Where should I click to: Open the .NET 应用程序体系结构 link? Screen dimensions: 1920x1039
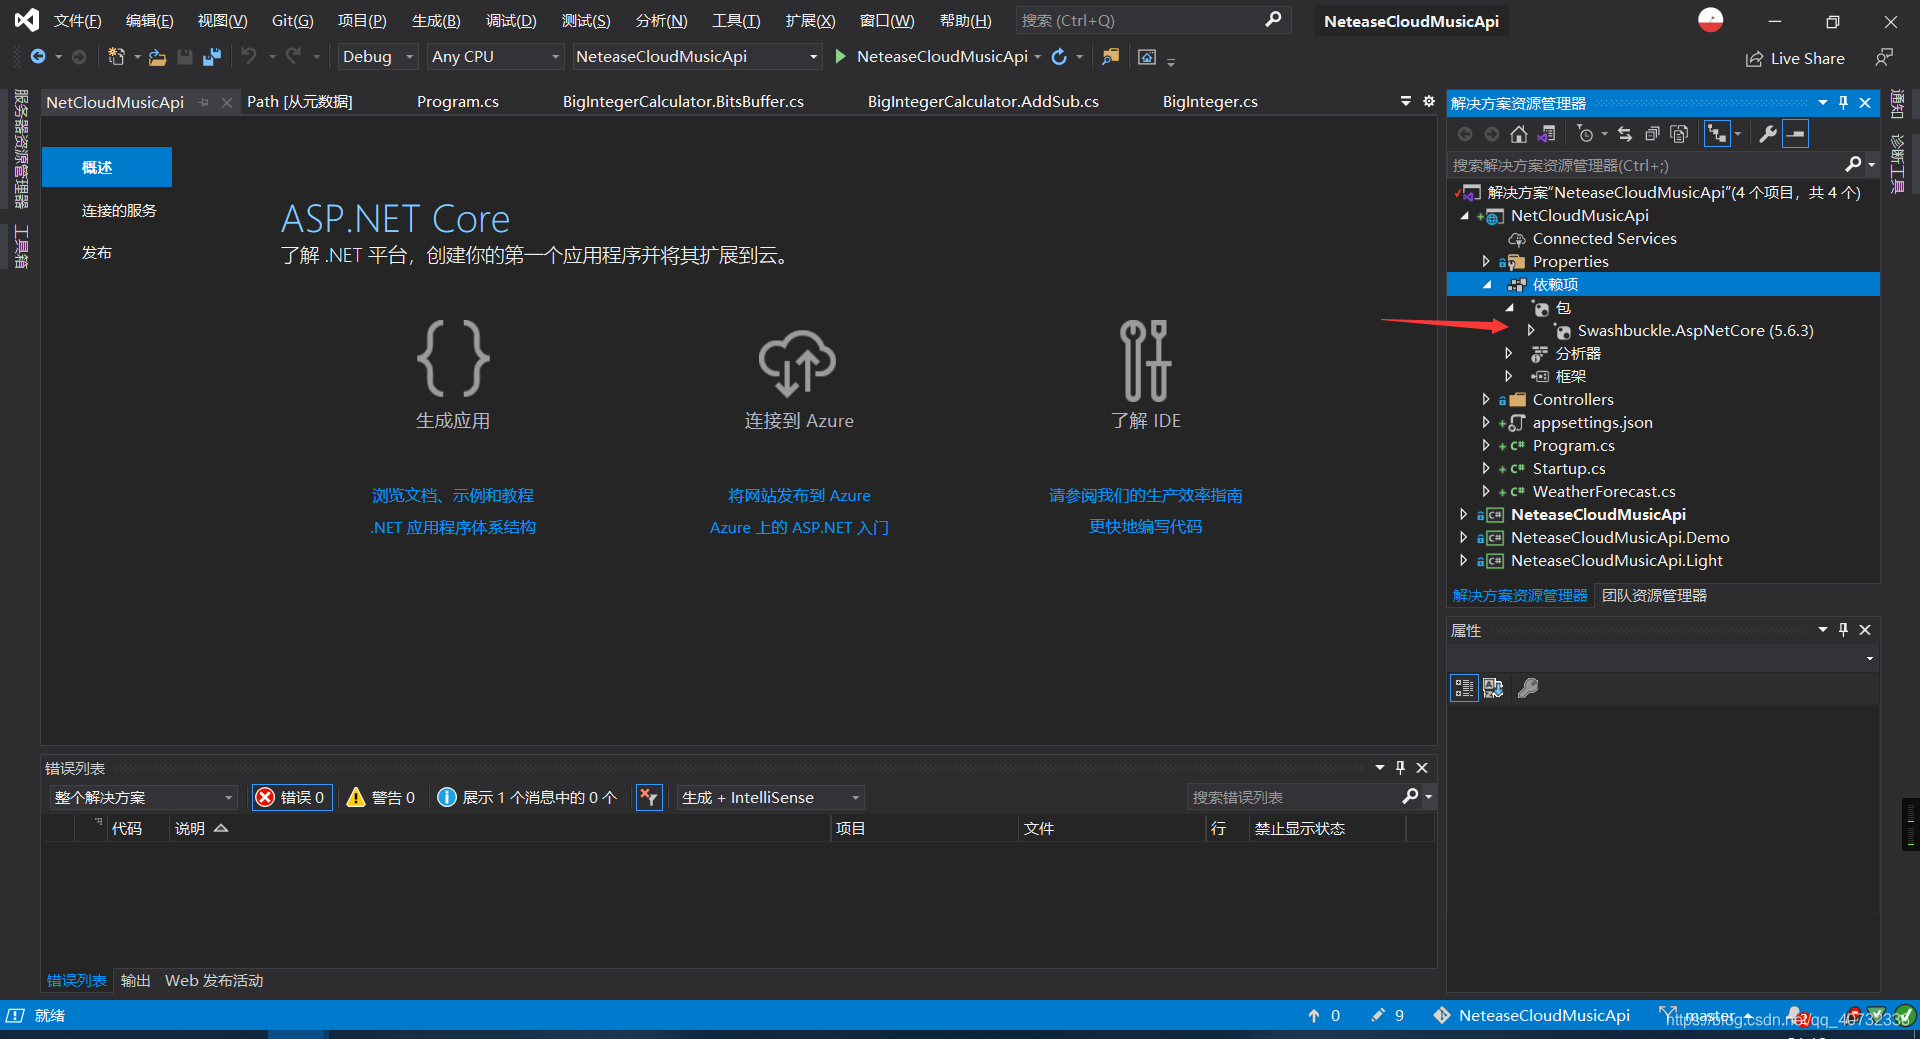pos(453,528)
